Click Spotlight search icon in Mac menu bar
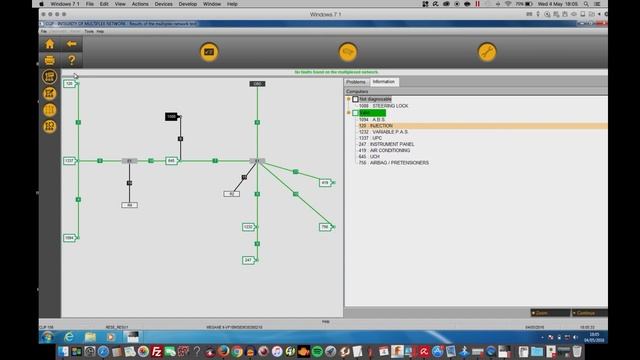Screen dimensions: 640x360 (x=586, y=4)
